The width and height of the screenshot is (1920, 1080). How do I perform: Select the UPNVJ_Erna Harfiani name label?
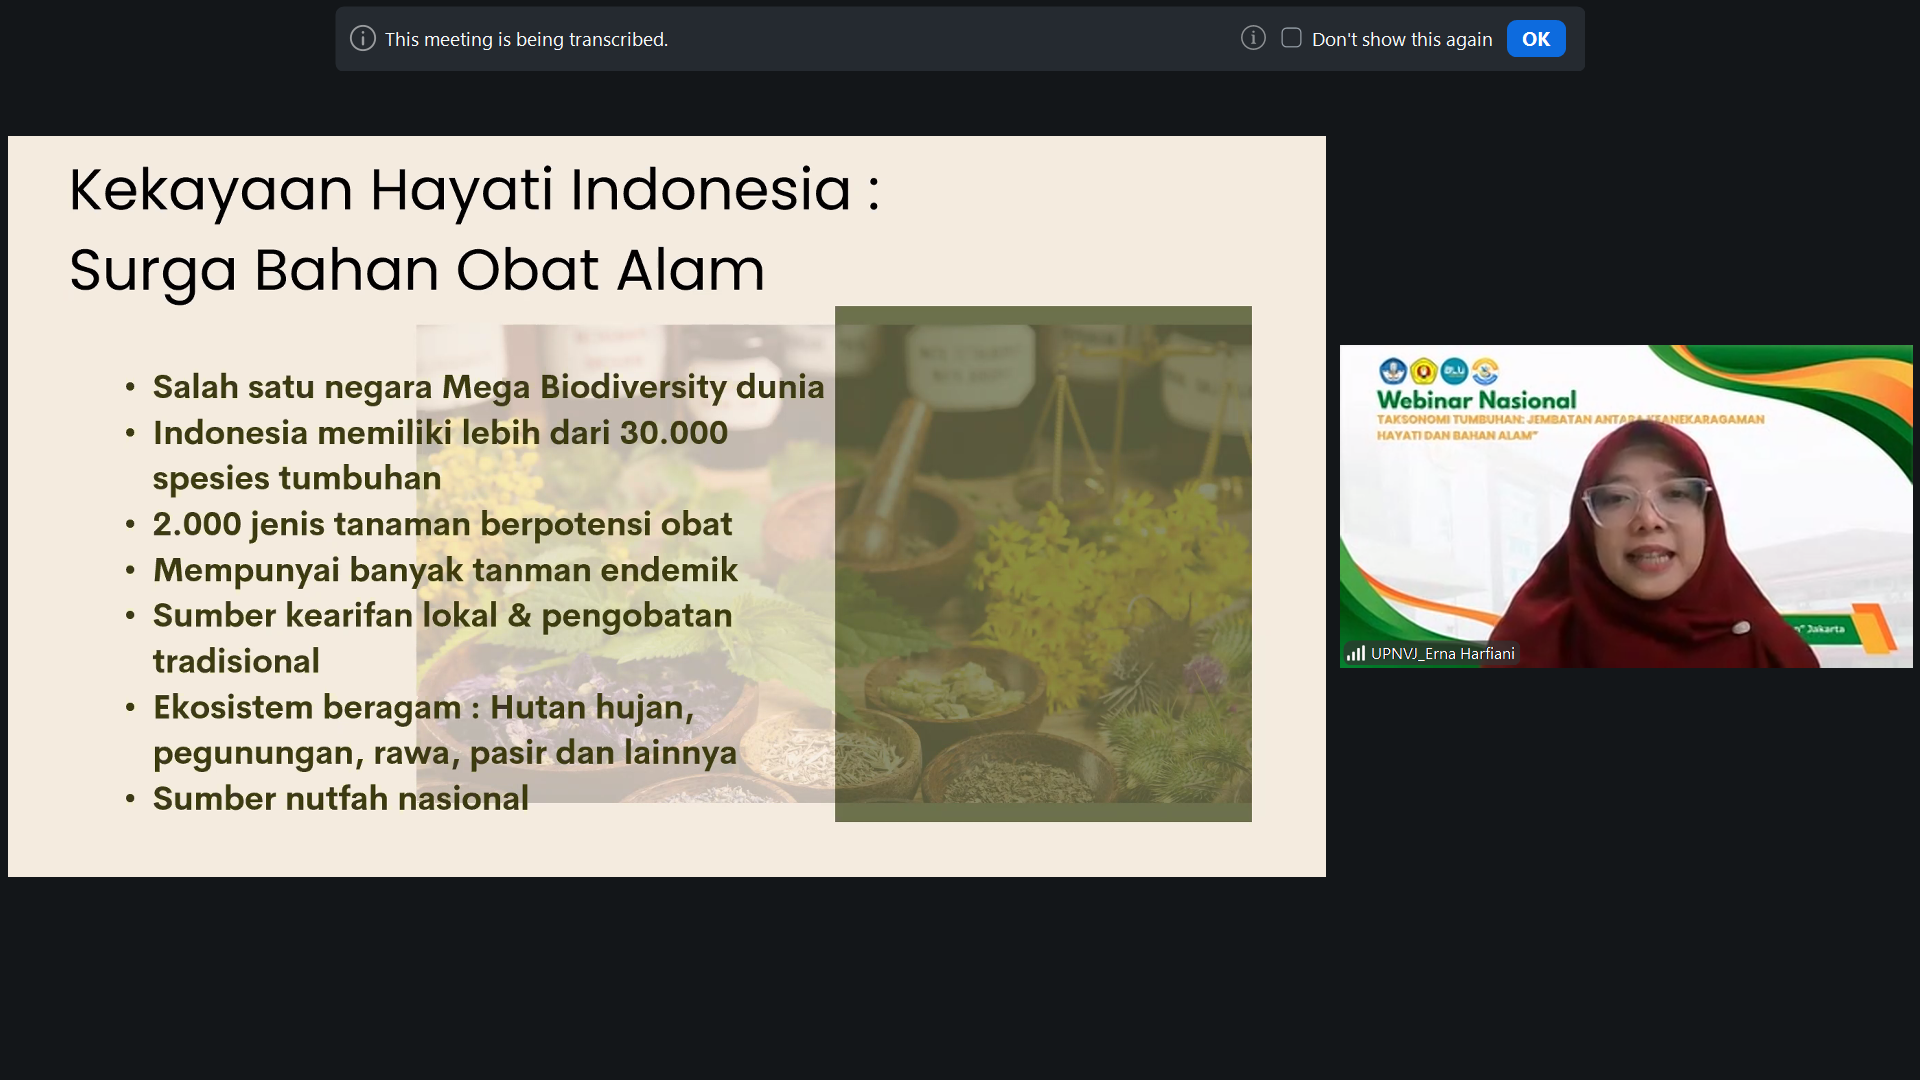(1442, 653)
